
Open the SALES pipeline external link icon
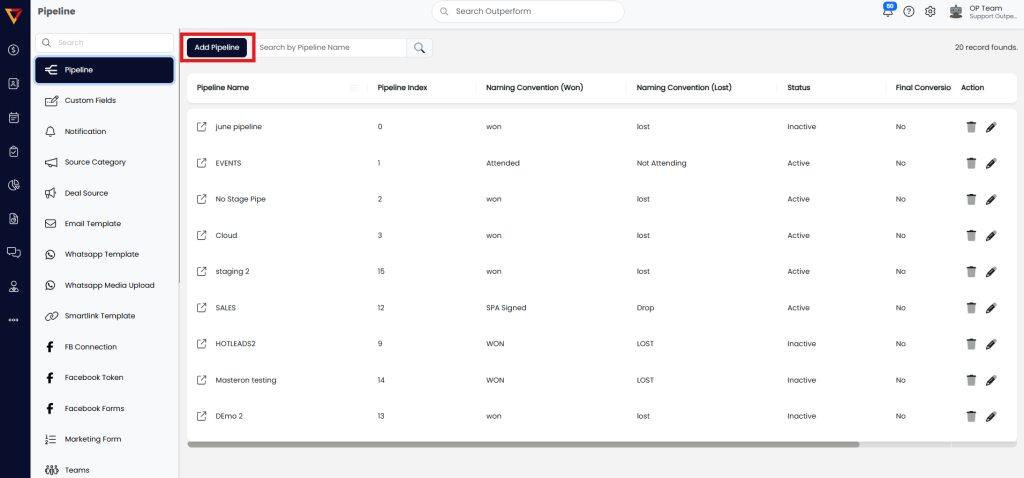click(x=201, y=308)
